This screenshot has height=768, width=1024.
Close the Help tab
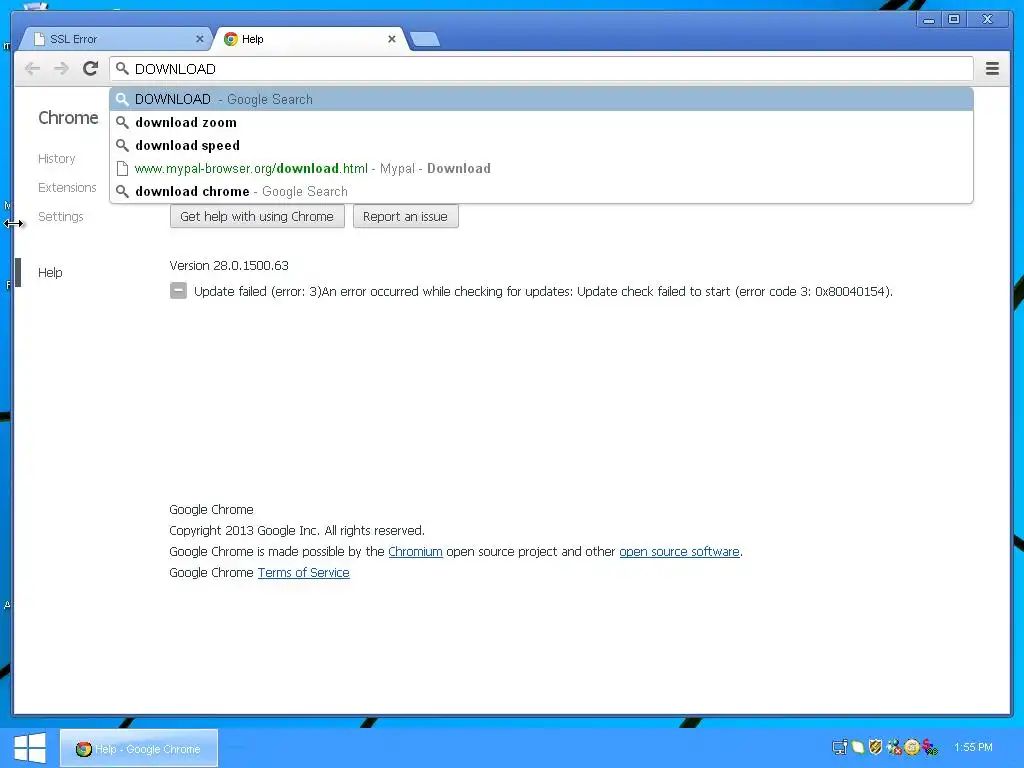click(392, 39)
